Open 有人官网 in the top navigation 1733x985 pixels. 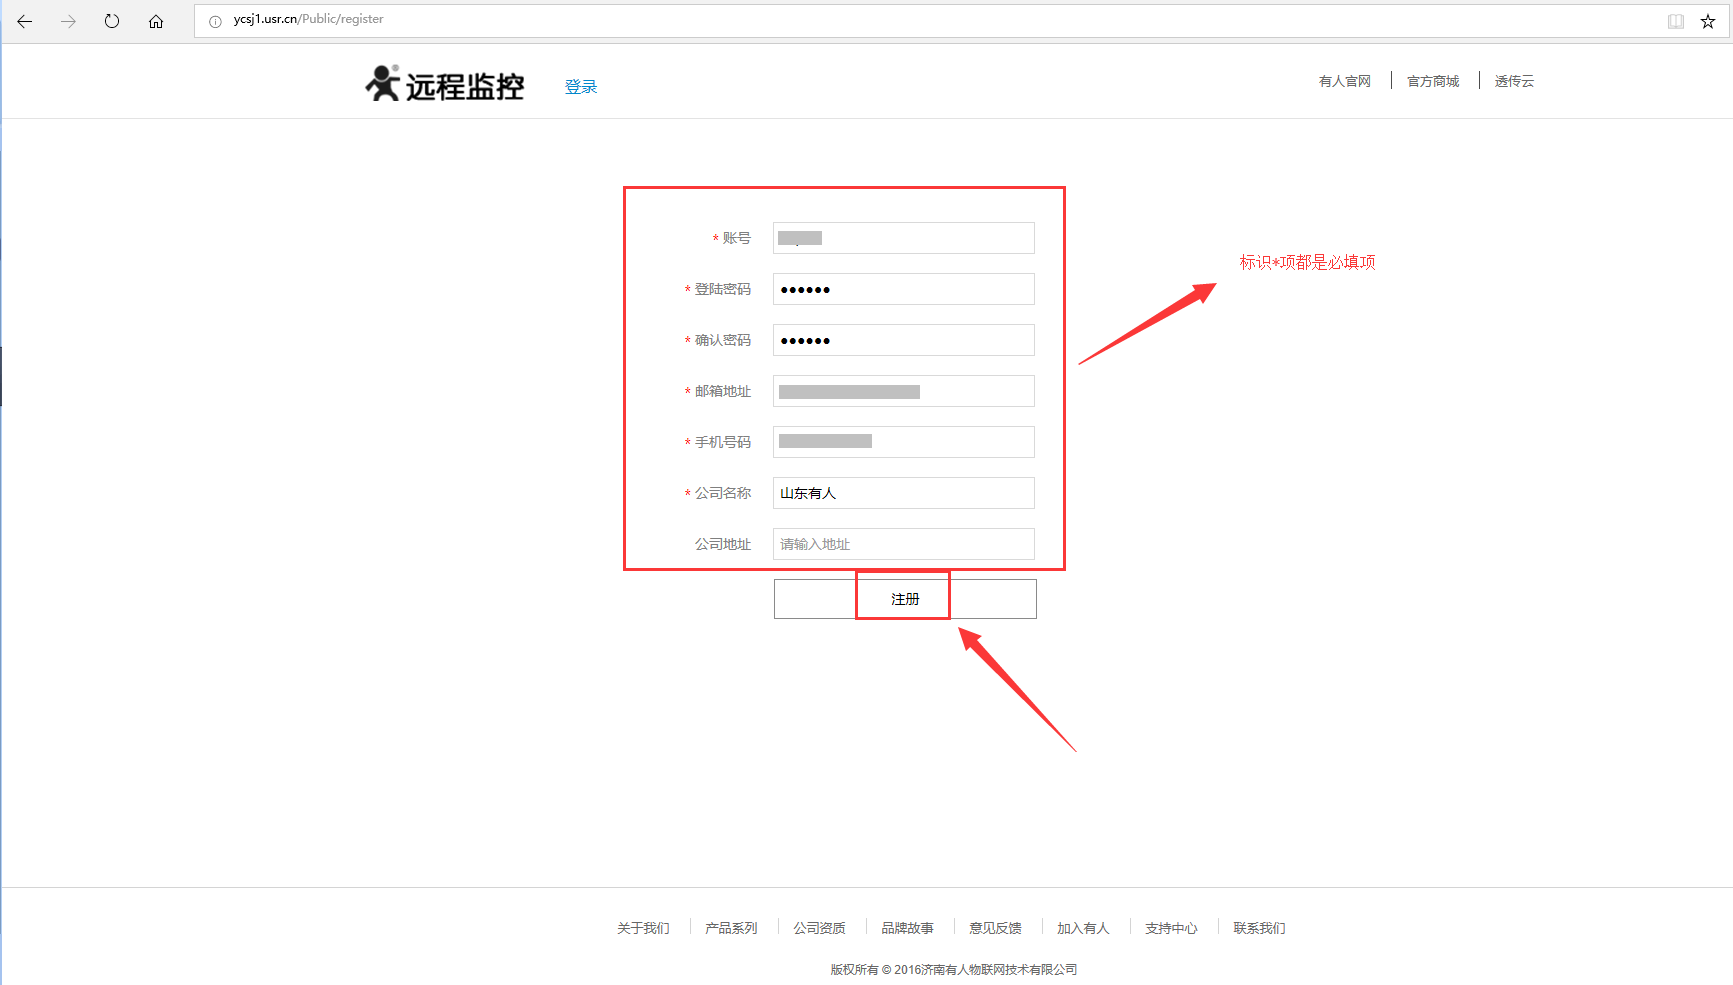[1344, 81]
